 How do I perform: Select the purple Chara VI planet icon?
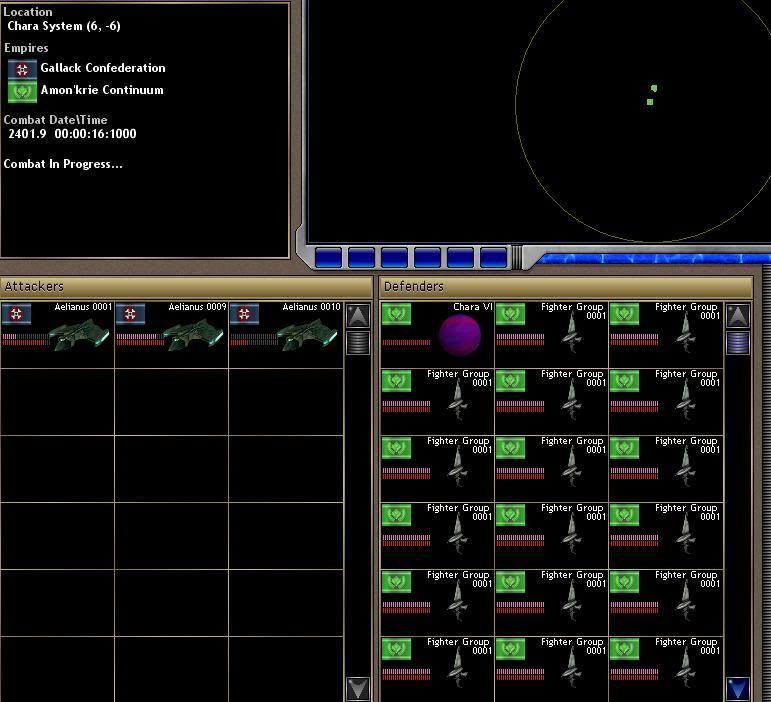click(x=460, y=335)
